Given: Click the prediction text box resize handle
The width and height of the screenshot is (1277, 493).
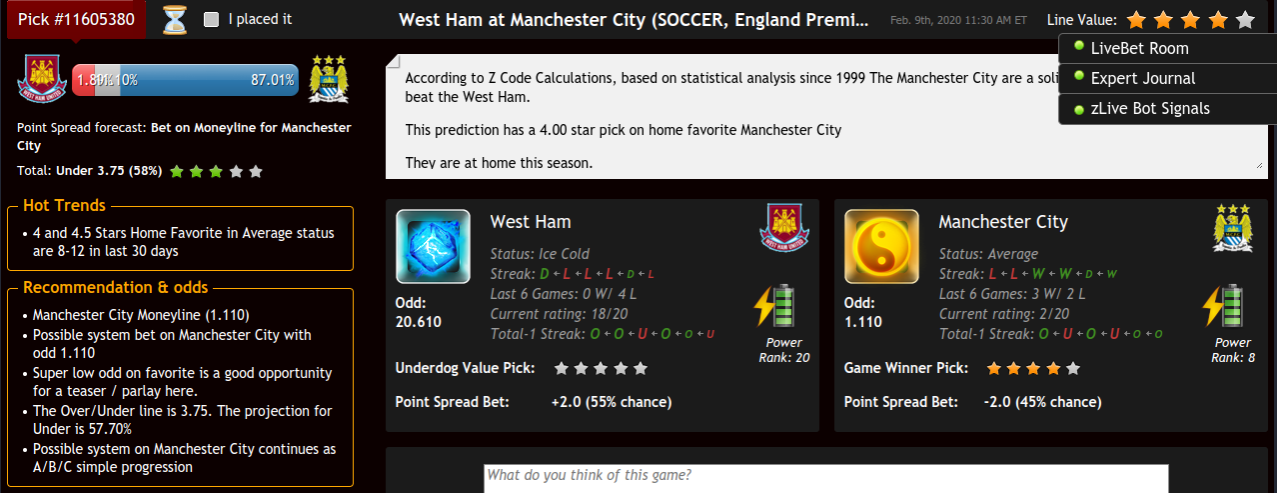Looking at the screenshot, I should (1257, 165).
